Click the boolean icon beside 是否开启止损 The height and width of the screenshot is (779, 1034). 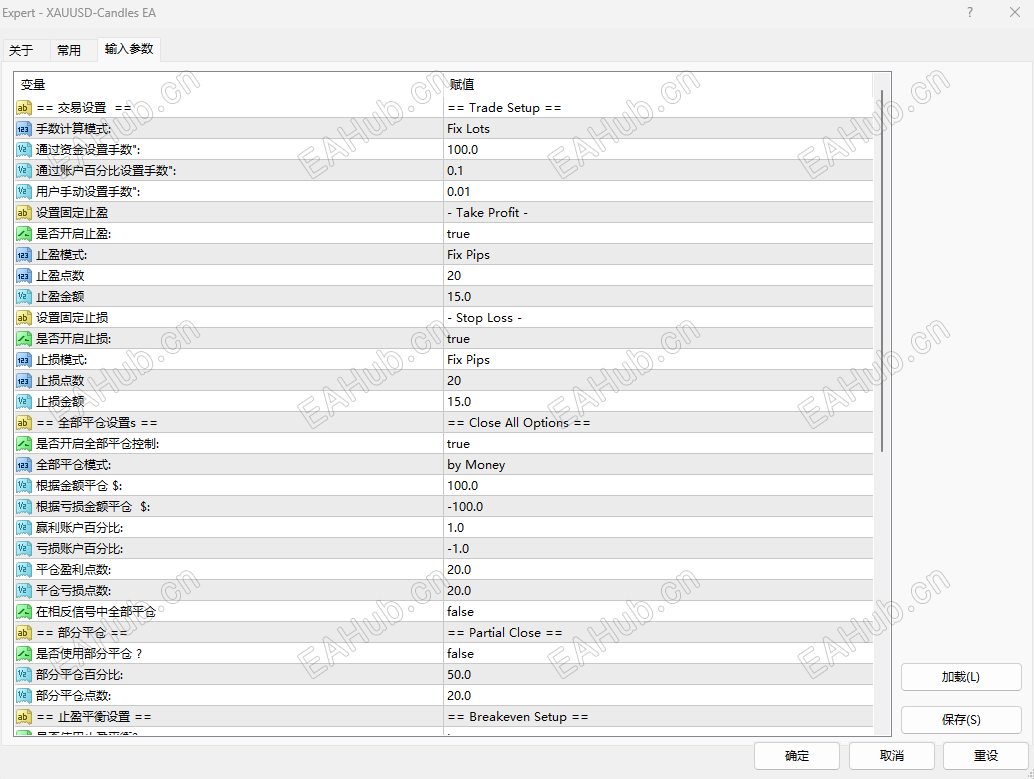24,338
